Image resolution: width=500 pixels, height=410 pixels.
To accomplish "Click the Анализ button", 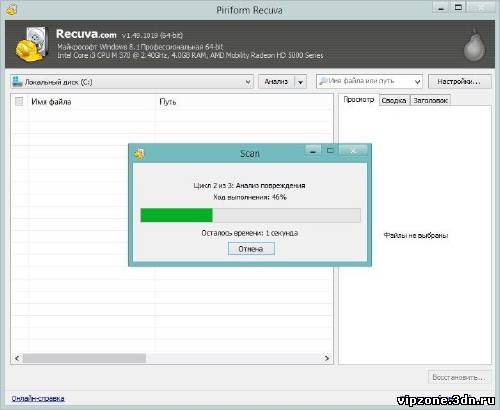I will 276,82.
